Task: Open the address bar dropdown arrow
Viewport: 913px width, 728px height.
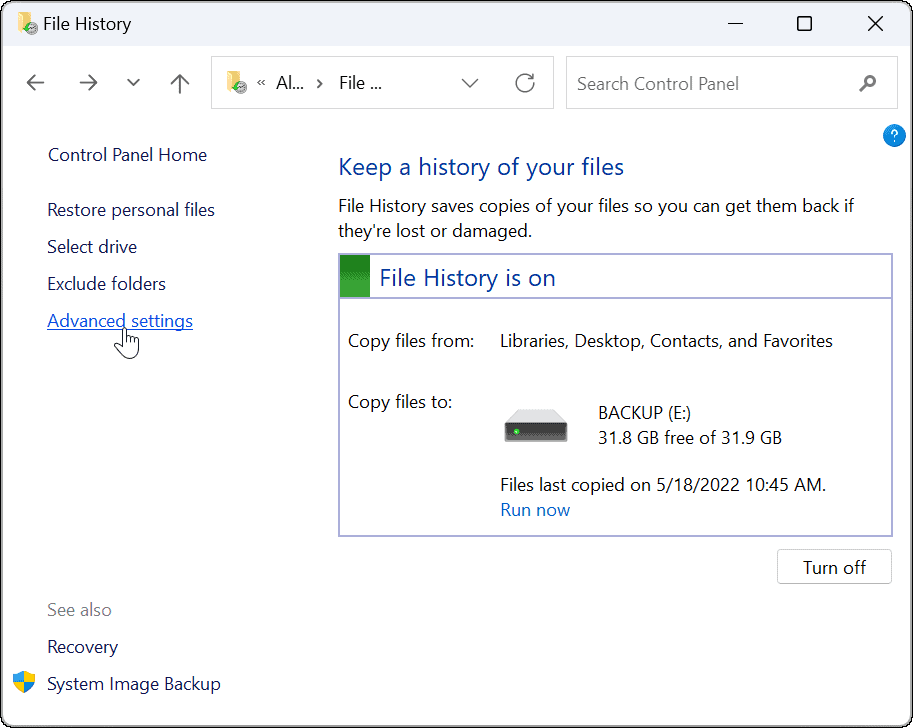Action: pos(469,83)
